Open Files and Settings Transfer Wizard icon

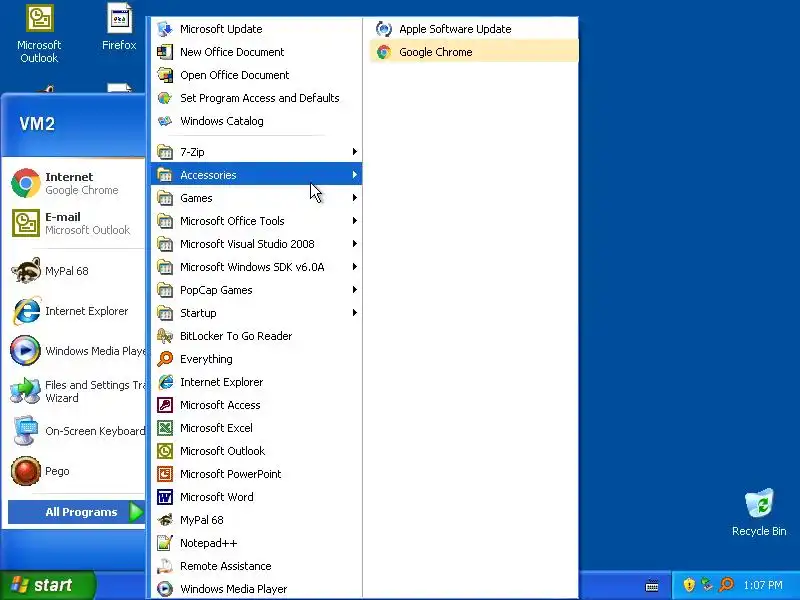click(x=26, y=391)
